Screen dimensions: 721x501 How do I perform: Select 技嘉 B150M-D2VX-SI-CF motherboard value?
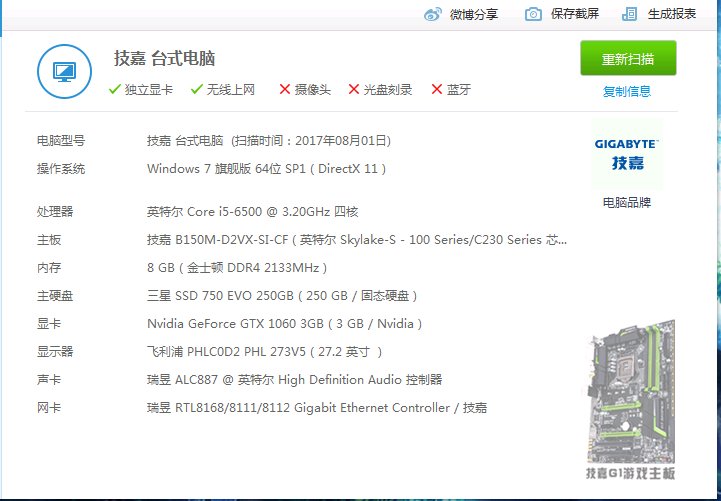[357, 239]
